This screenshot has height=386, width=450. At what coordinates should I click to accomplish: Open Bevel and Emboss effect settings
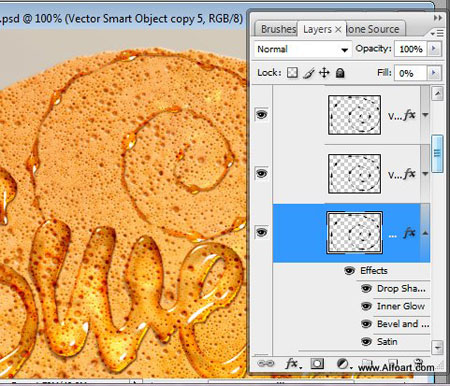point(403,324)
